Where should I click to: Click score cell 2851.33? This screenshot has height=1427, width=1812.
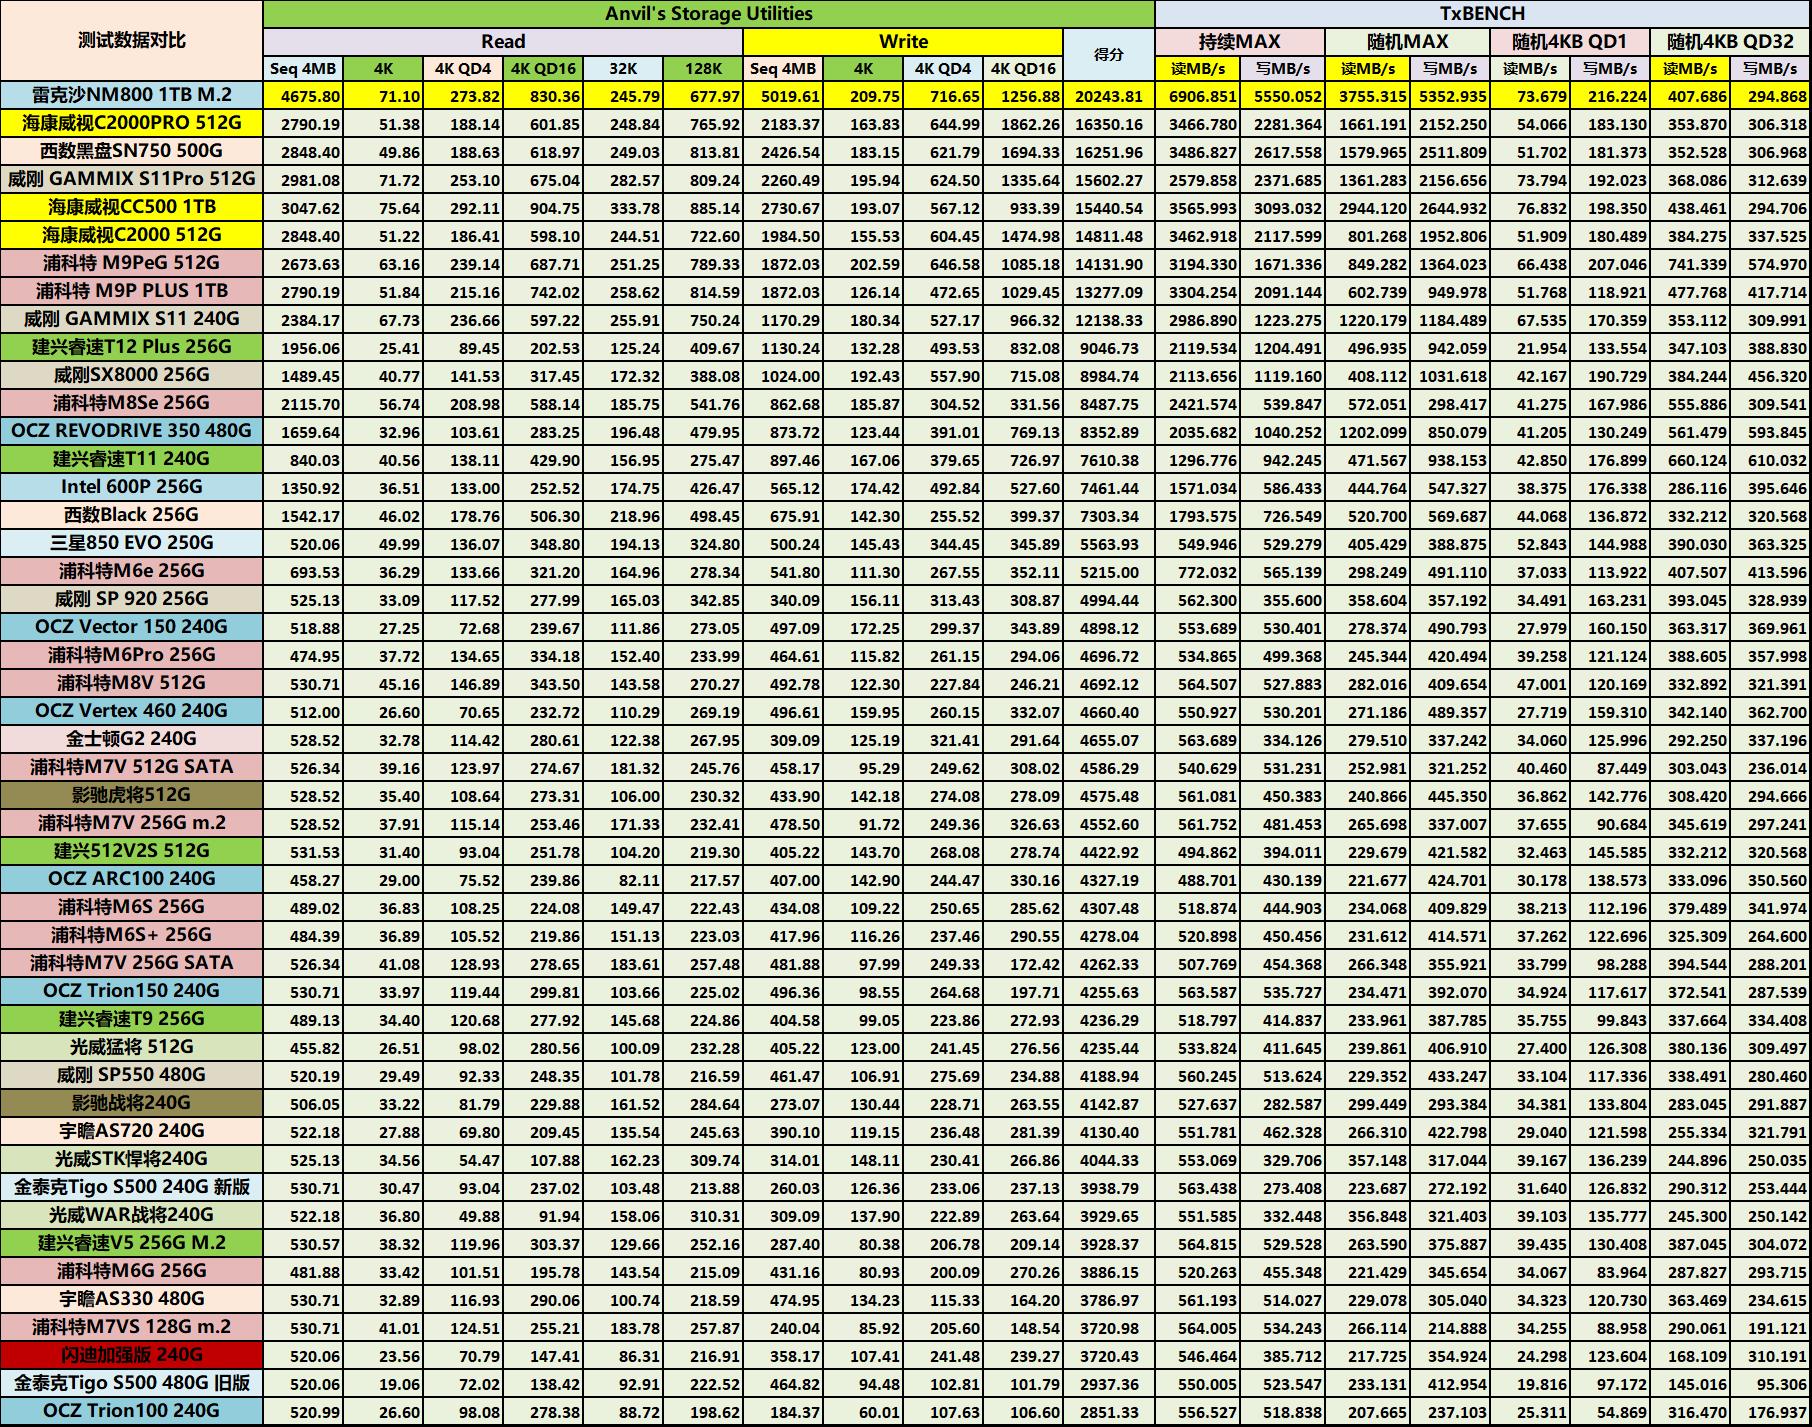point(1109,1412)
